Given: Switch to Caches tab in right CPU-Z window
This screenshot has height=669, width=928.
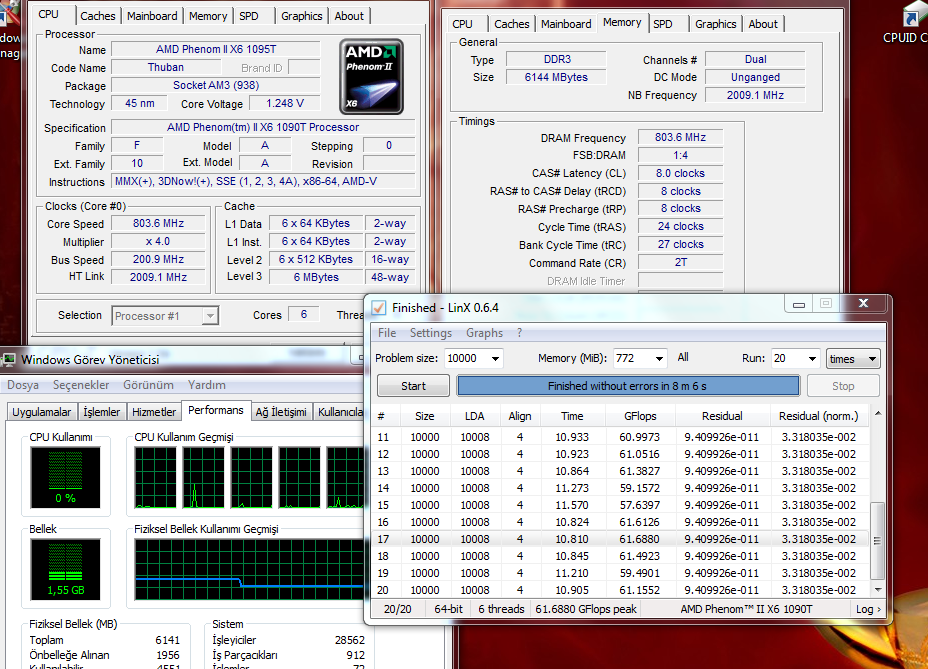Looking at the screenshot, I should tap(511, 24).
